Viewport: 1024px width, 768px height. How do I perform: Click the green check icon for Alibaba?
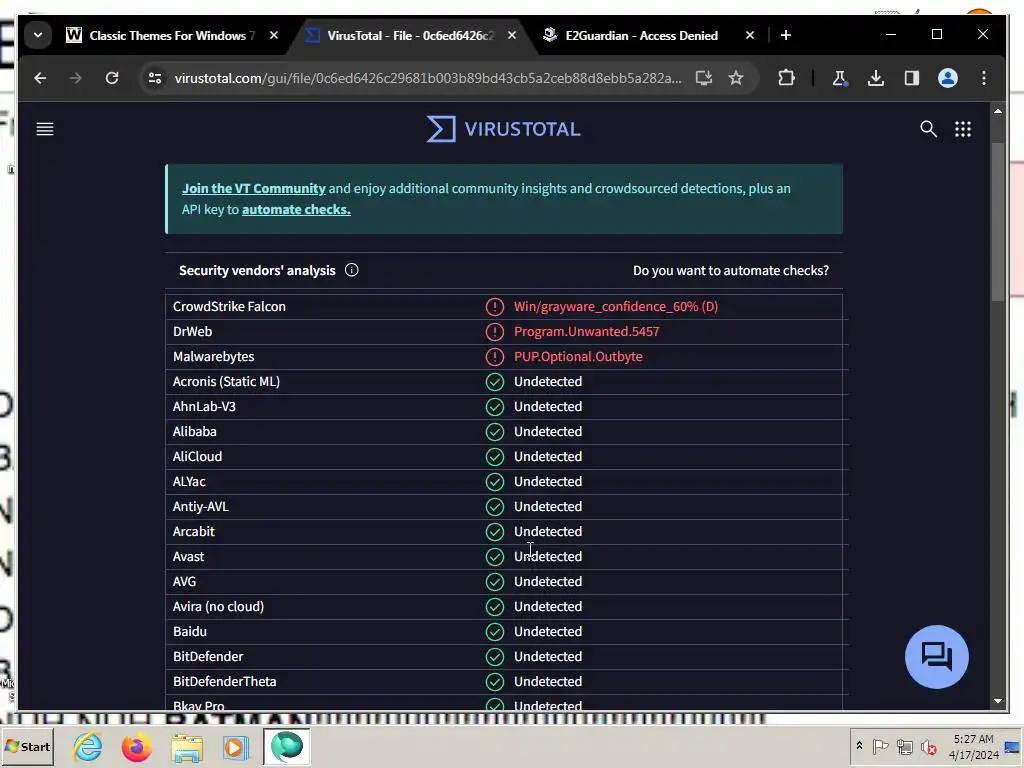494,432
